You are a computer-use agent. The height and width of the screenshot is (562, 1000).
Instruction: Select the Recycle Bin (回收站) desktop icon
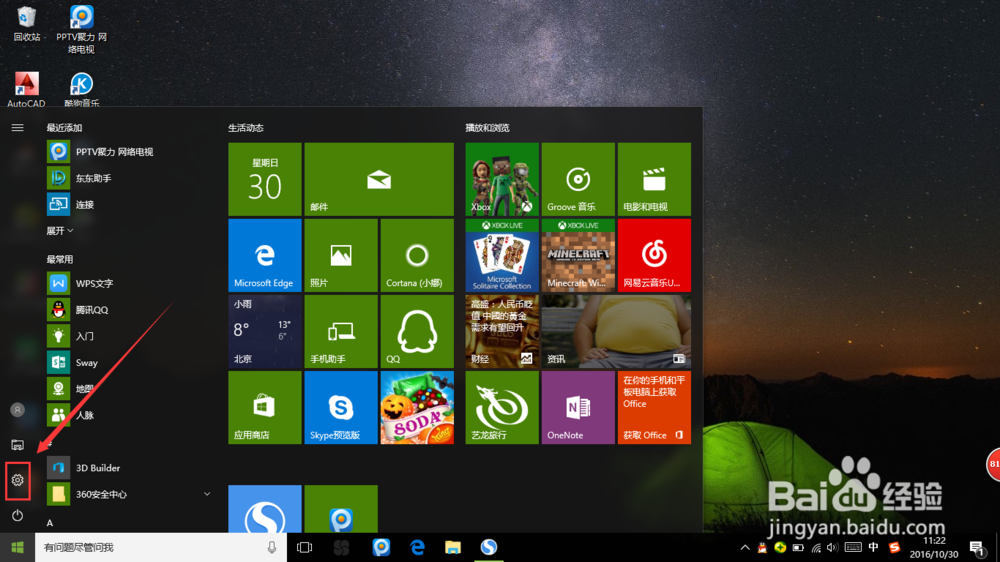tap(27, 24)
